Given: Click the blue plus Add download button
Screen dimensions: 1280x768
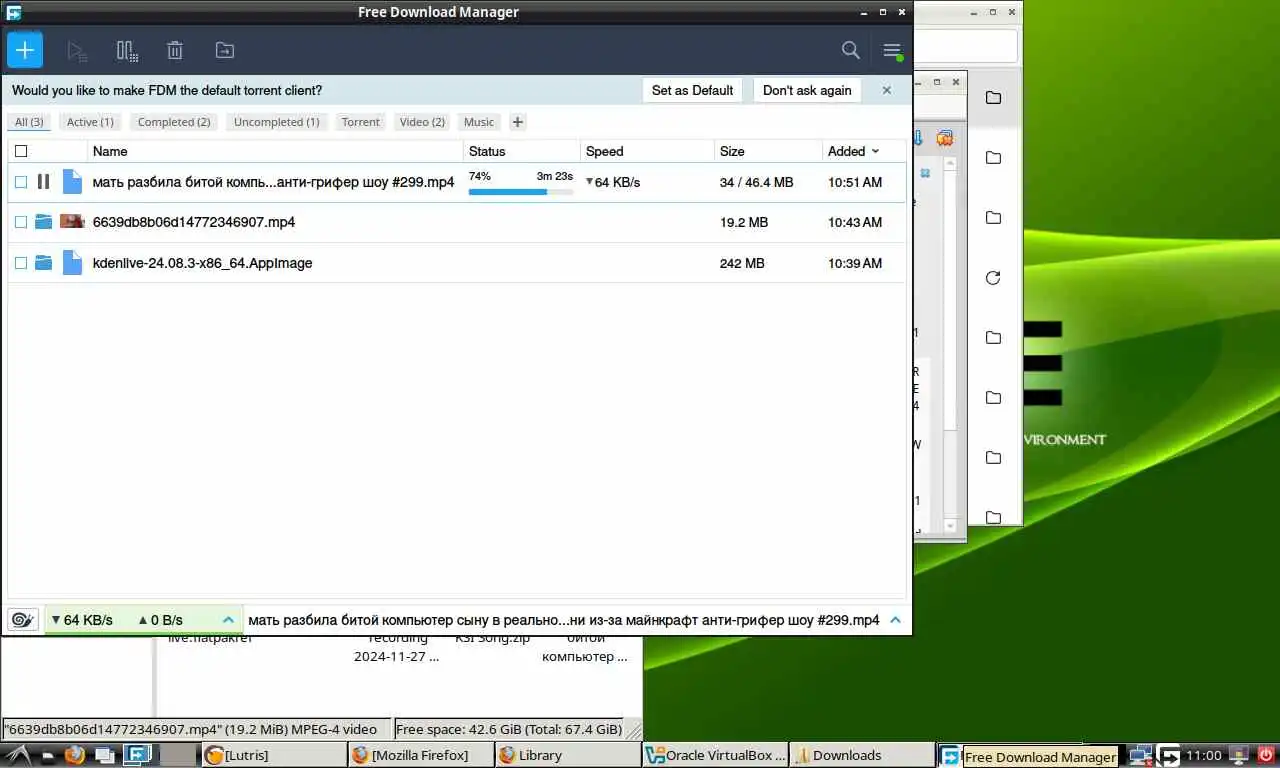Looking at the screenshot, I should click(x=25, y=50).
